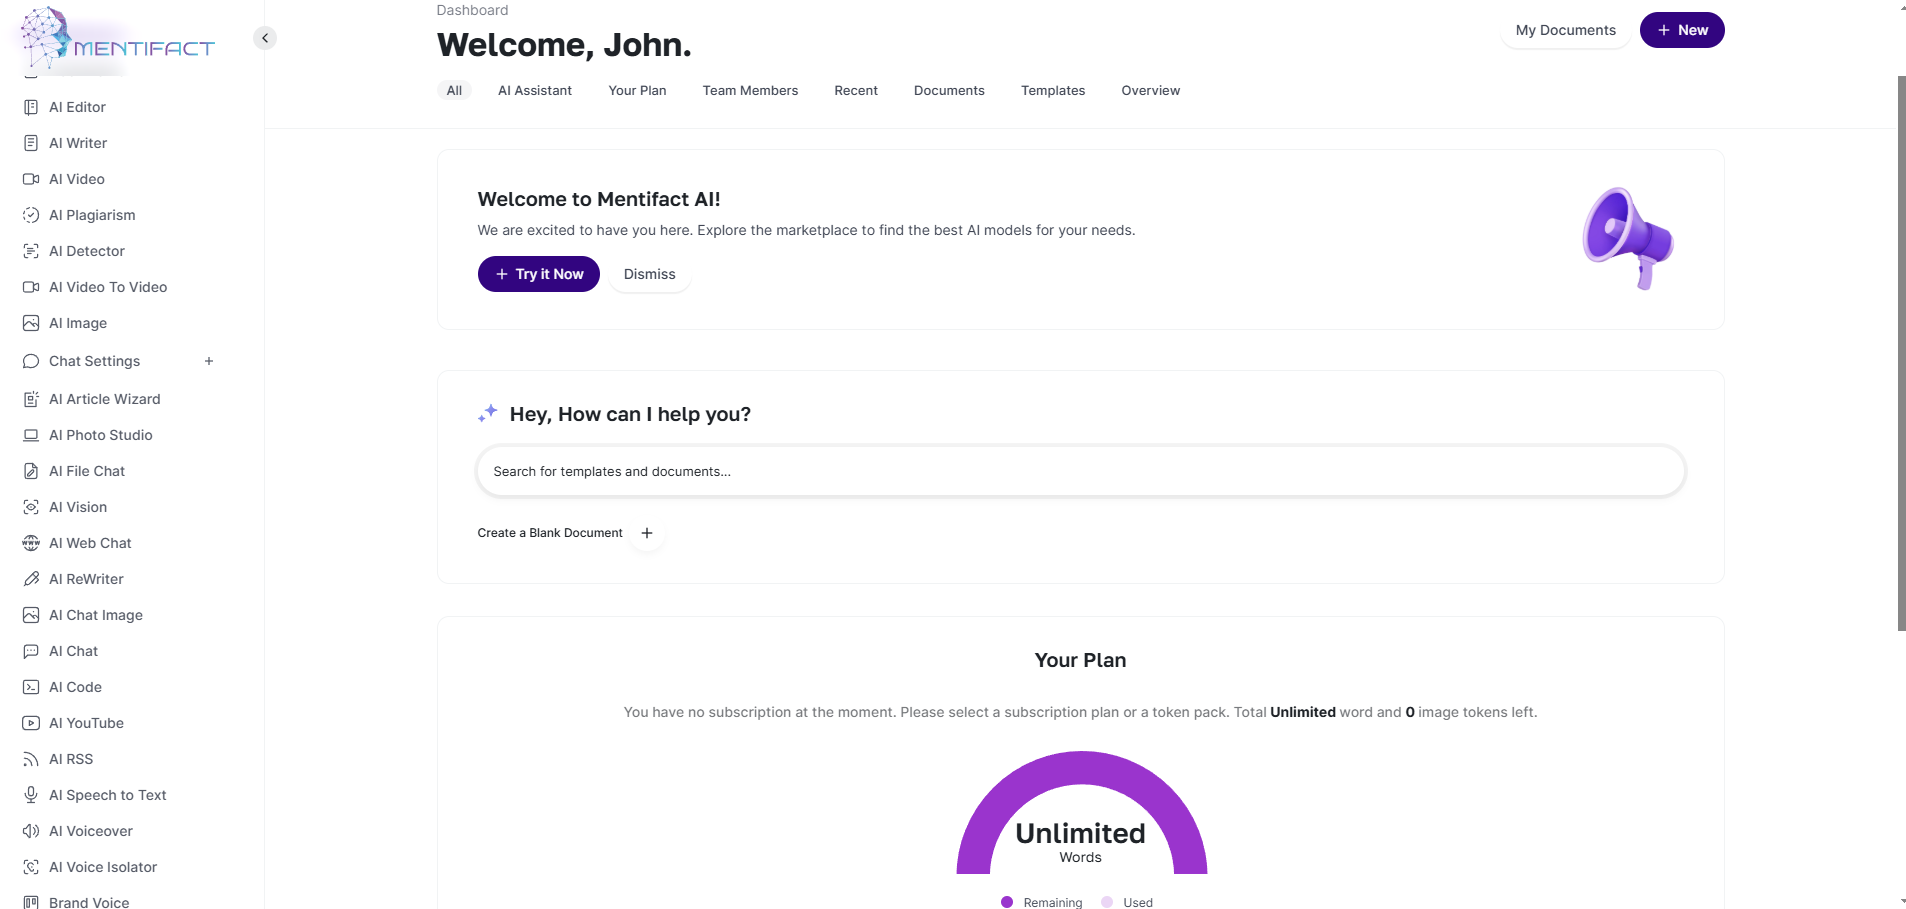Open the Team Members tab

click(x=750, y=90)
